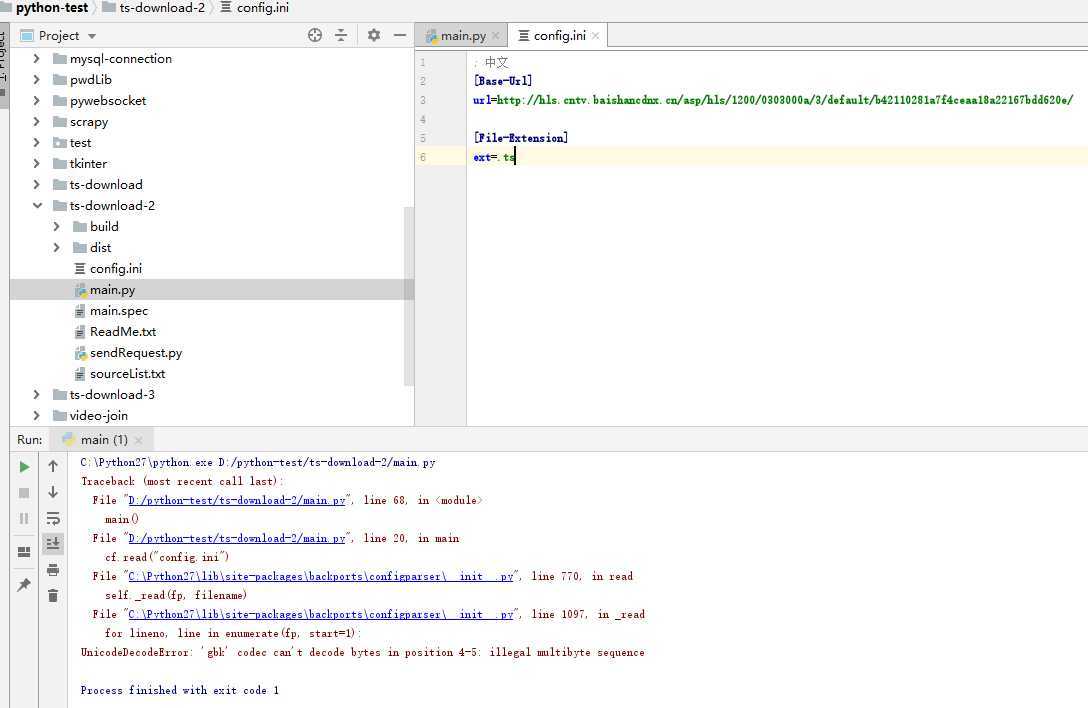This screenshot has width=1088, height=708.
Task: Open main.py link at traceback line 20
Action: (x=237, y=539)
